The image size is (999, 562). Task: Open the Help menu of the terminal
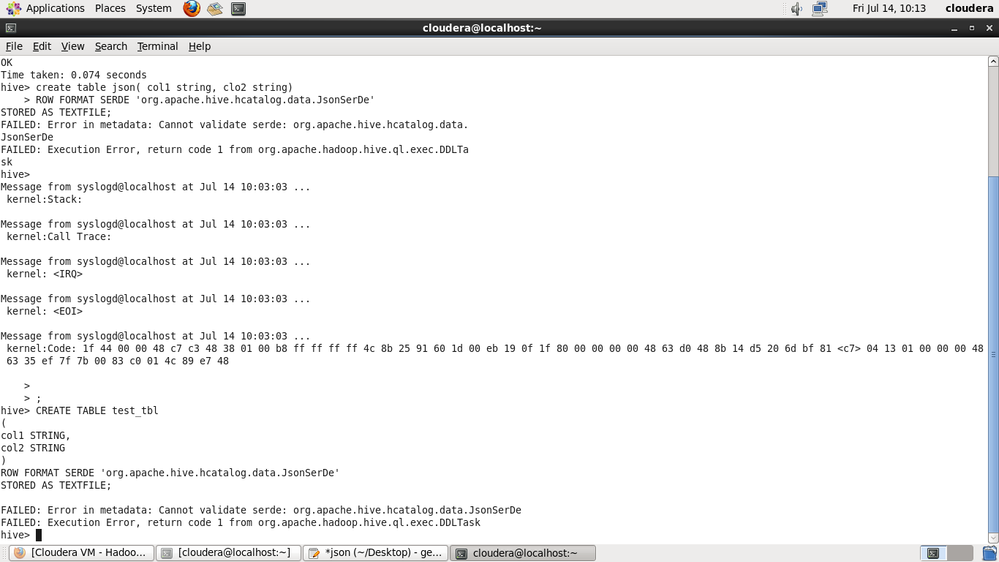click(x=199, y=47)
